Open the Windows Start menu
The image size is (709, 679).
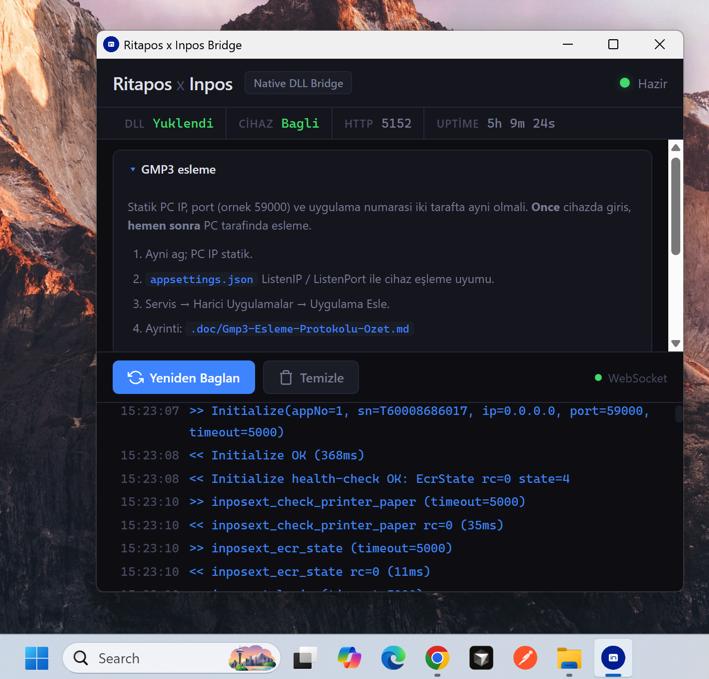pyautogui.click(x=37, y=658)
